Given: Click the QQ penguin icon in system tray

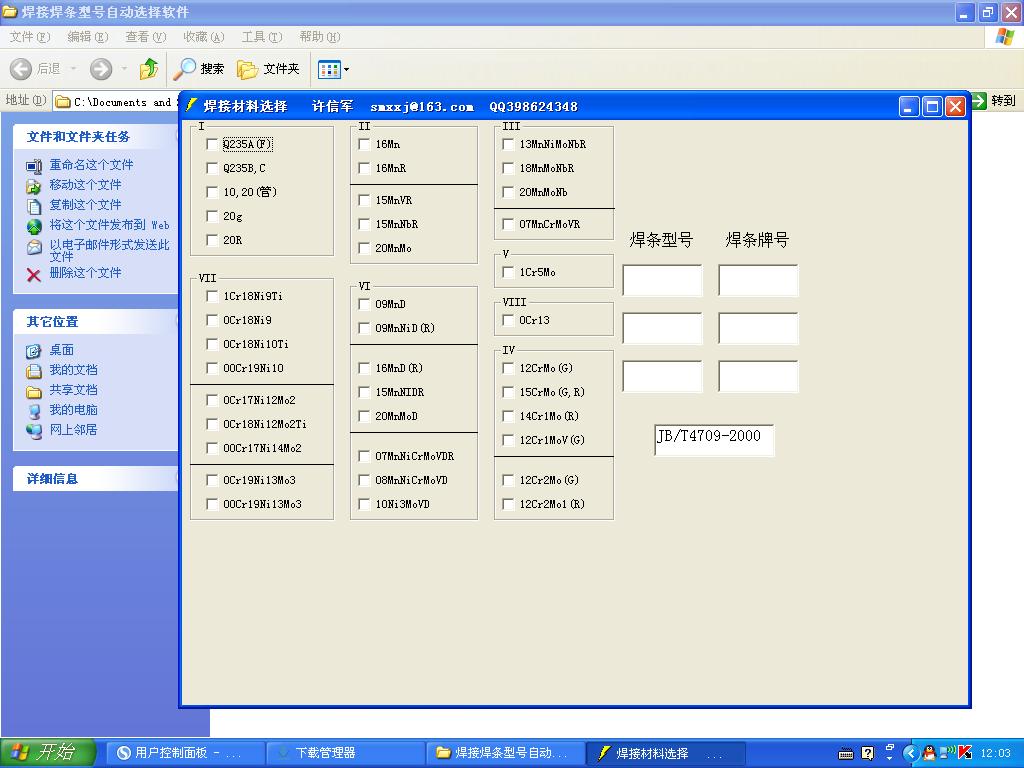Looking at the screenshot, I should 929,753.
